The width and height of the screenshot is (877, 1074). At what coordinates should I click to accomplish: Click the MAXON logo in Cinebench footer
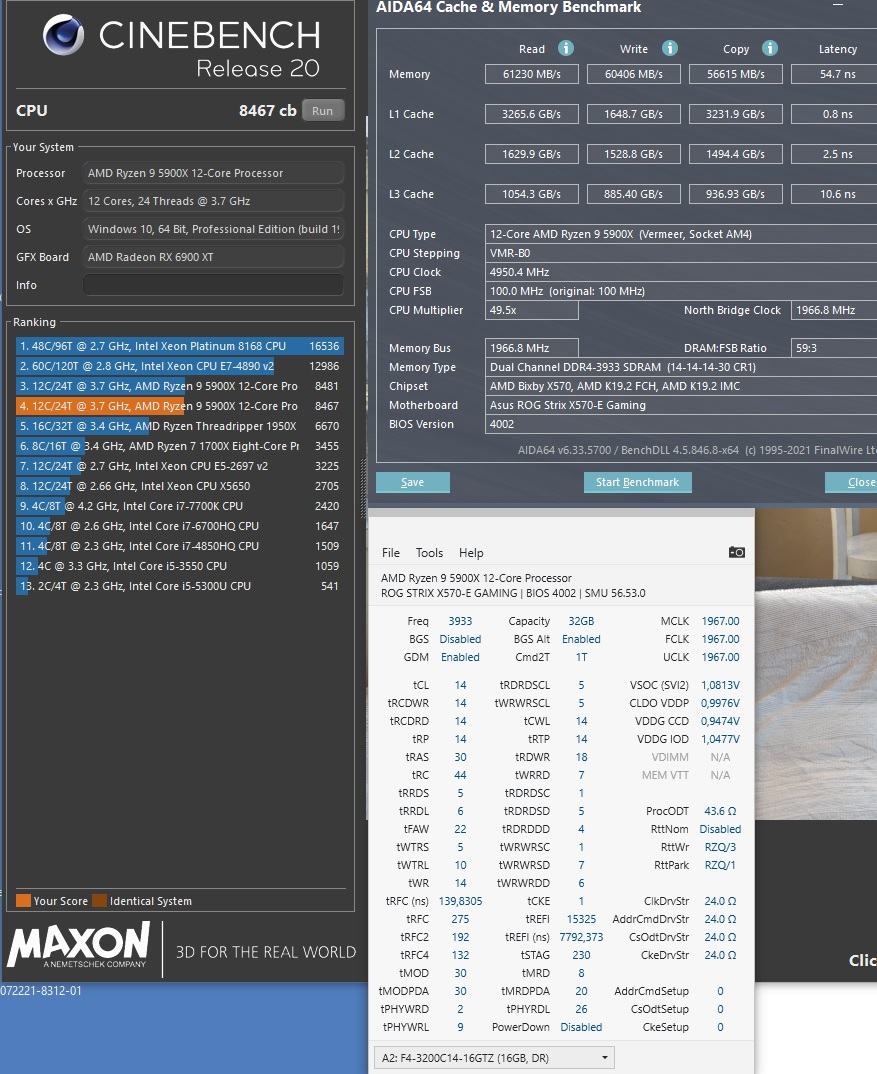pos(78,945)
